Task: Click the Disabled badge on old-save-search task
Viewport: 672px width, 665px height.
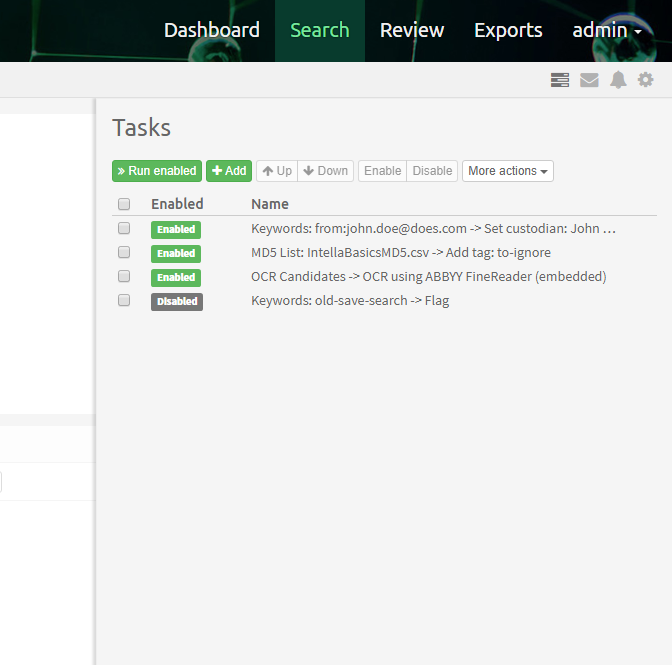Action: coord(177,301)
